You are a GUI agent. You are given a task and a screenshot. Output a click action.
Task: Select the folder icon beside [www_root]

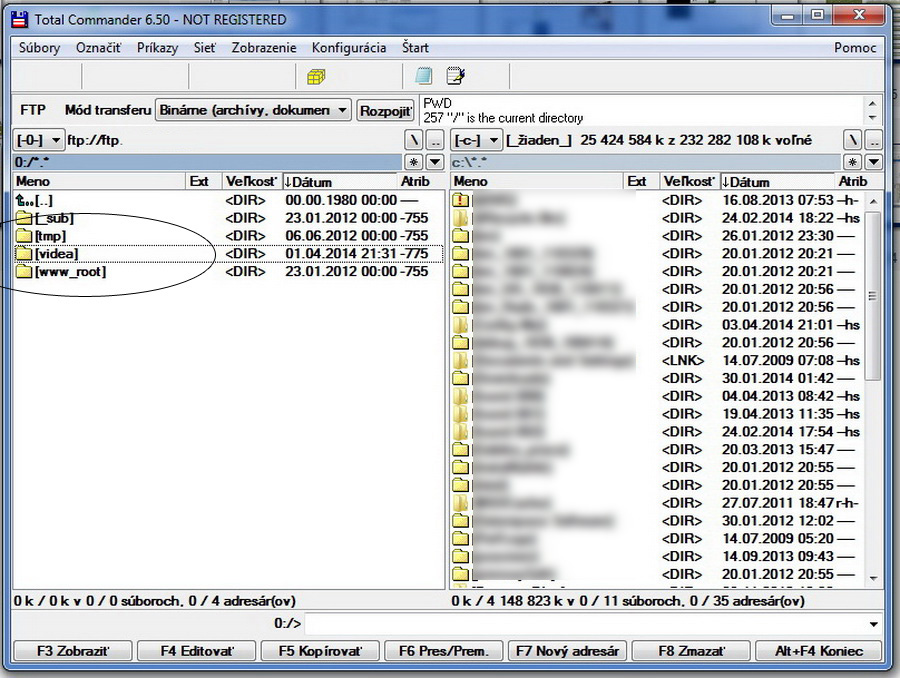pyautogui.click(x=24, y=272)
